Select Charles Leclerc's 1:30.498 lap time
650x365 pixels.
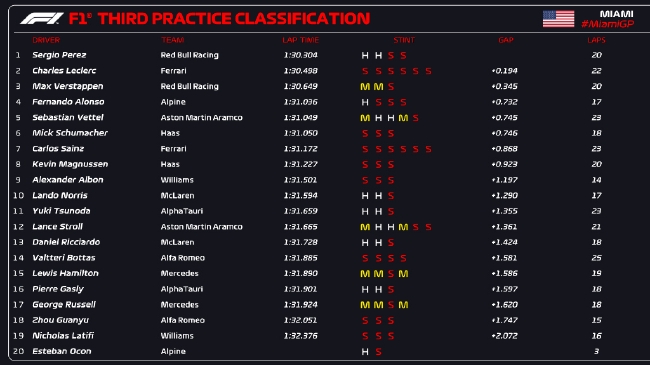[x=301, y=71]
